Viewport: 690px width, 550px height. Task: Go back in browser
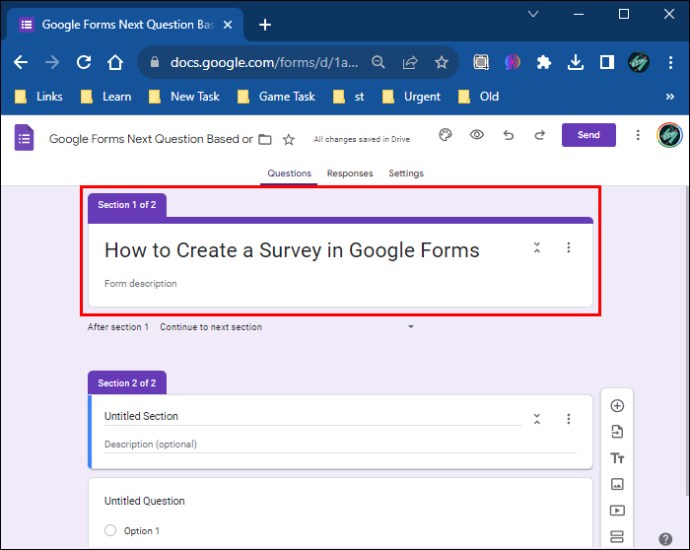click(x=21, y=62)
